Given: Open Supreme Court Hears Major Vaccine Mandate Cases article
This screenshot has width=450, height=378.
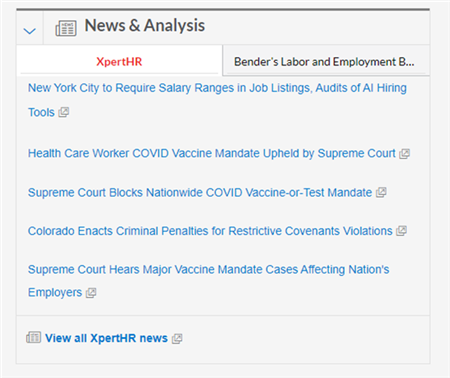Looking at the screenshot, I should click(209, 281).
